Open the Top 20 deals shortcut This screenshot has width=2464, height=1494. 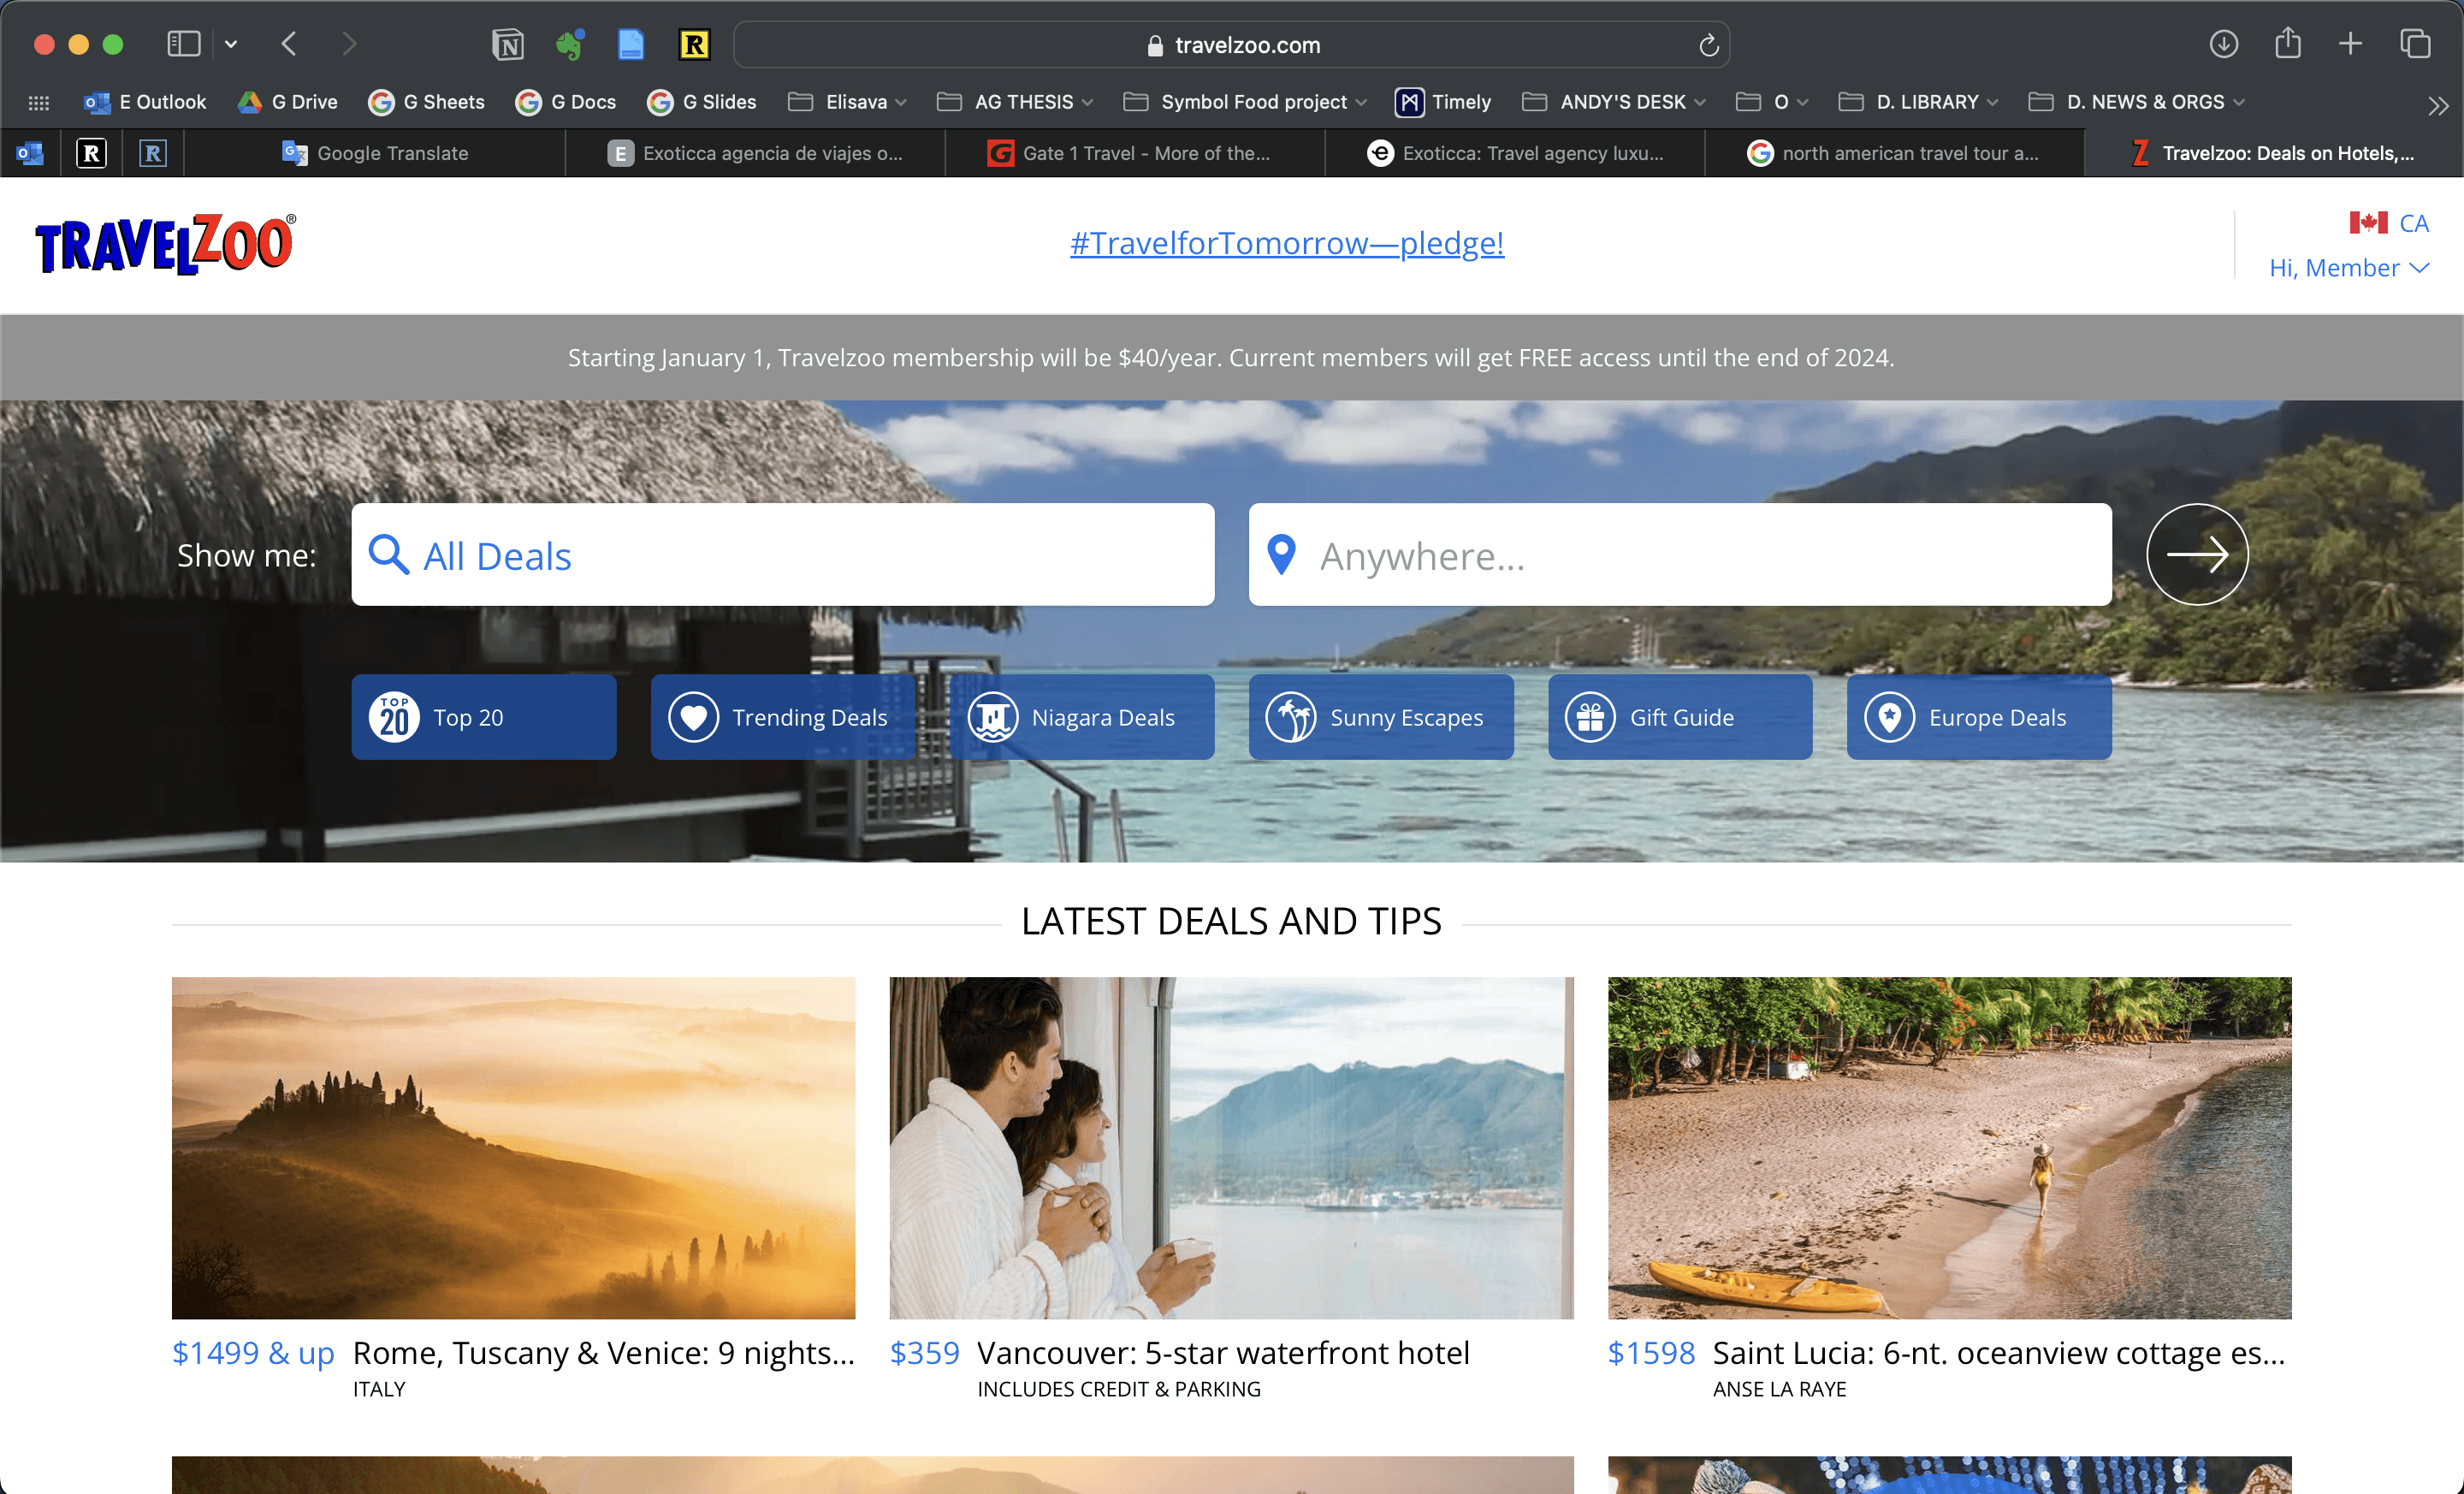pyautogui.click(x=484, y=717)
